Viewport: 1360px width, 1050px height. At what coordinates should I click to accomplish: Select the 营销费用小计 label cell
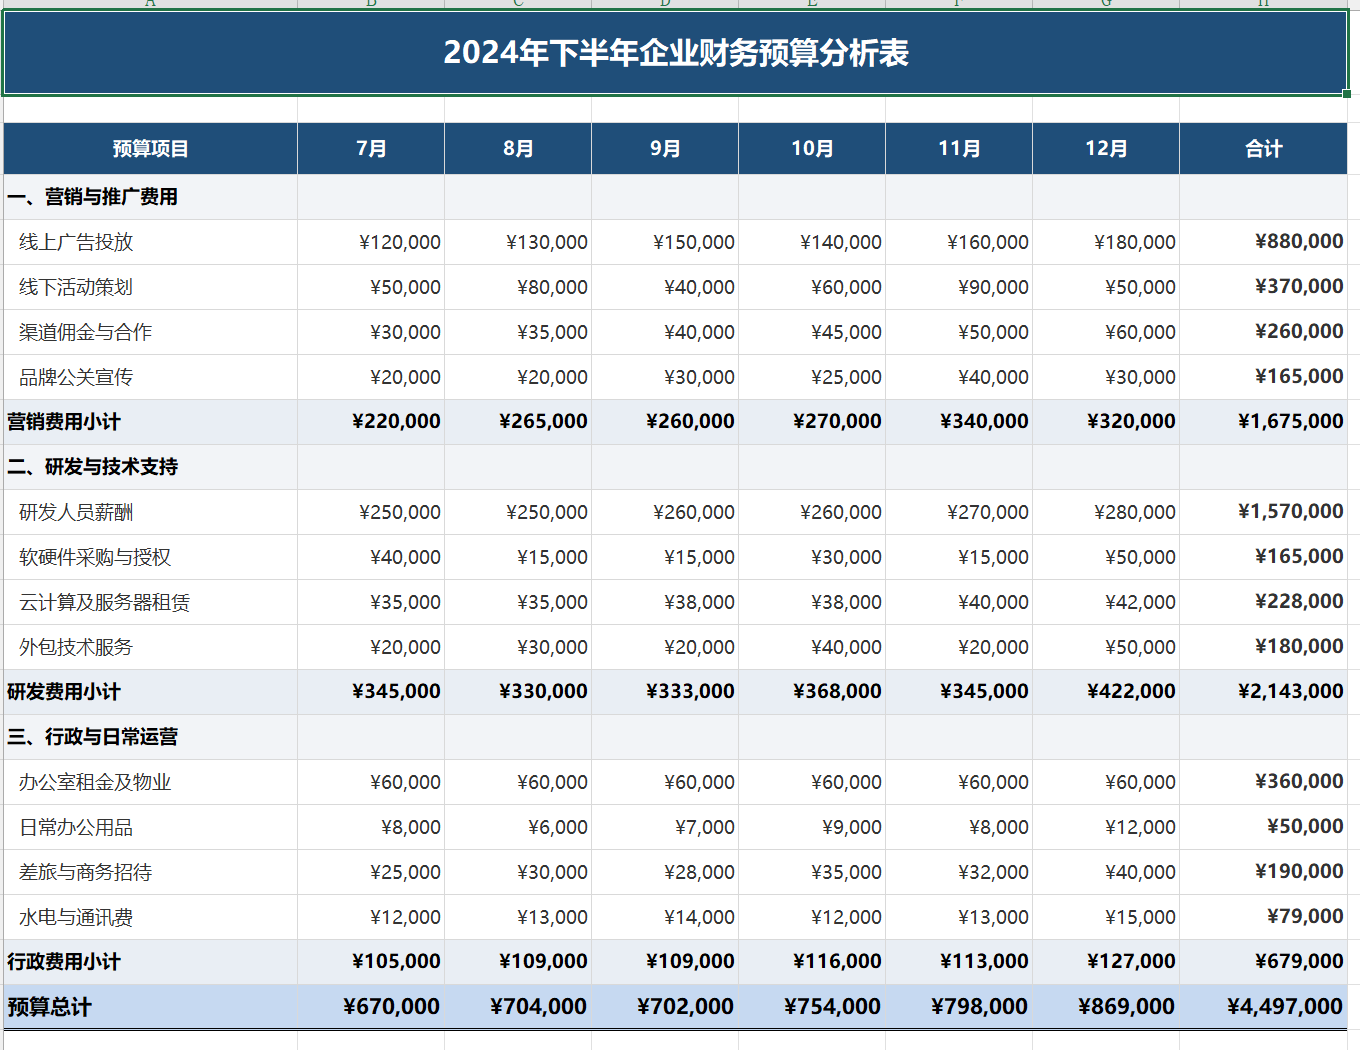click(x=150, y=422)
